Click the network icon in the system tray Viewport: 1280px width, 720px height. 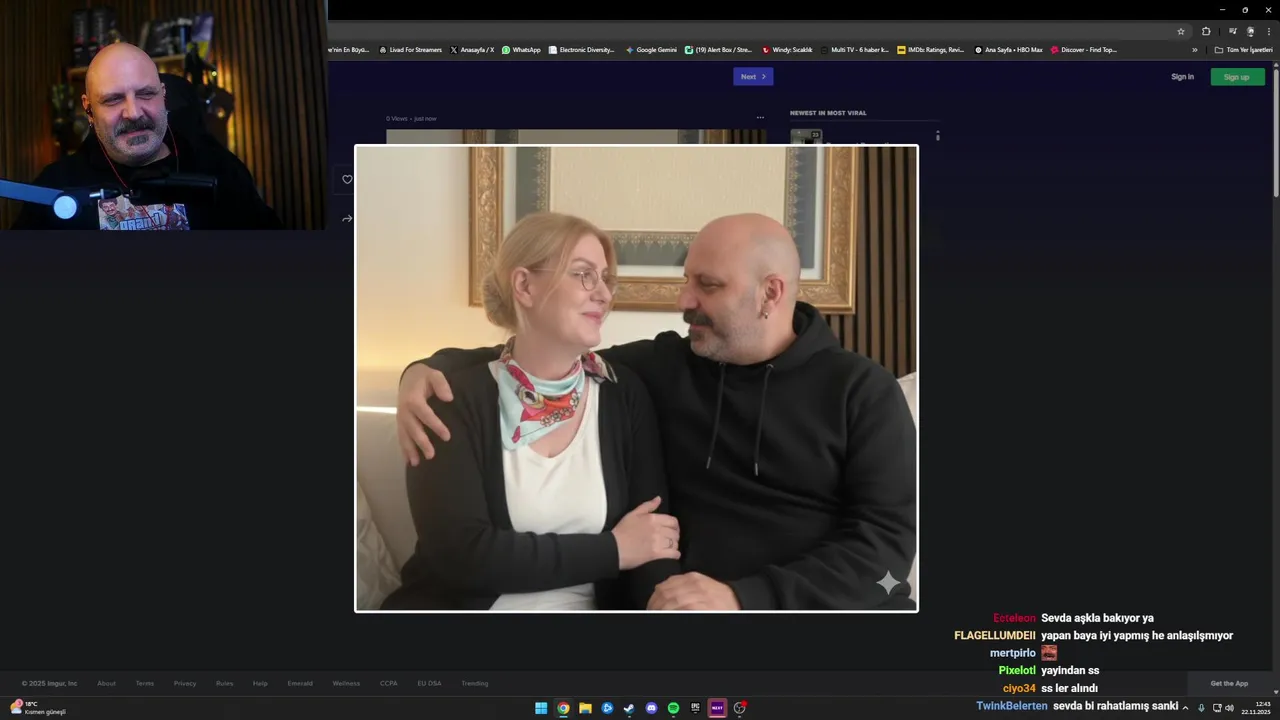1216,708
